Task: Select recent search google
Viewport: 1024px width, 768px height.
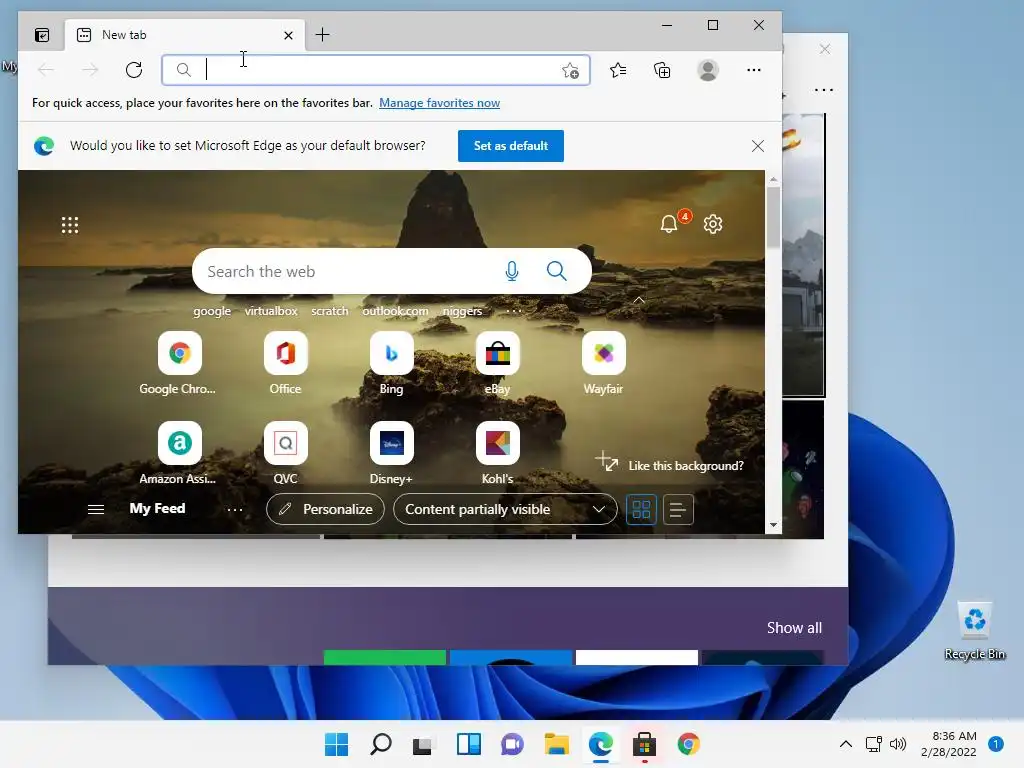Action: pyautogui.click(x=212, y=312)
